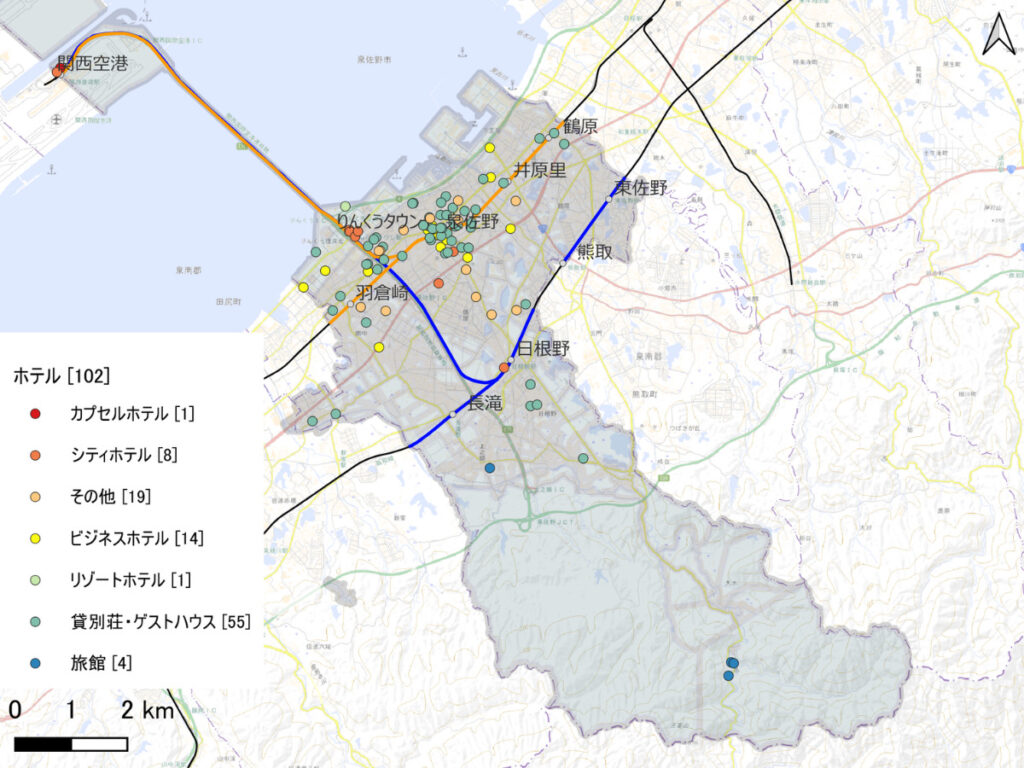Click the yellow ビジネスホテル legend swatch
1024x768 pixels.
[x=35, y=539]
